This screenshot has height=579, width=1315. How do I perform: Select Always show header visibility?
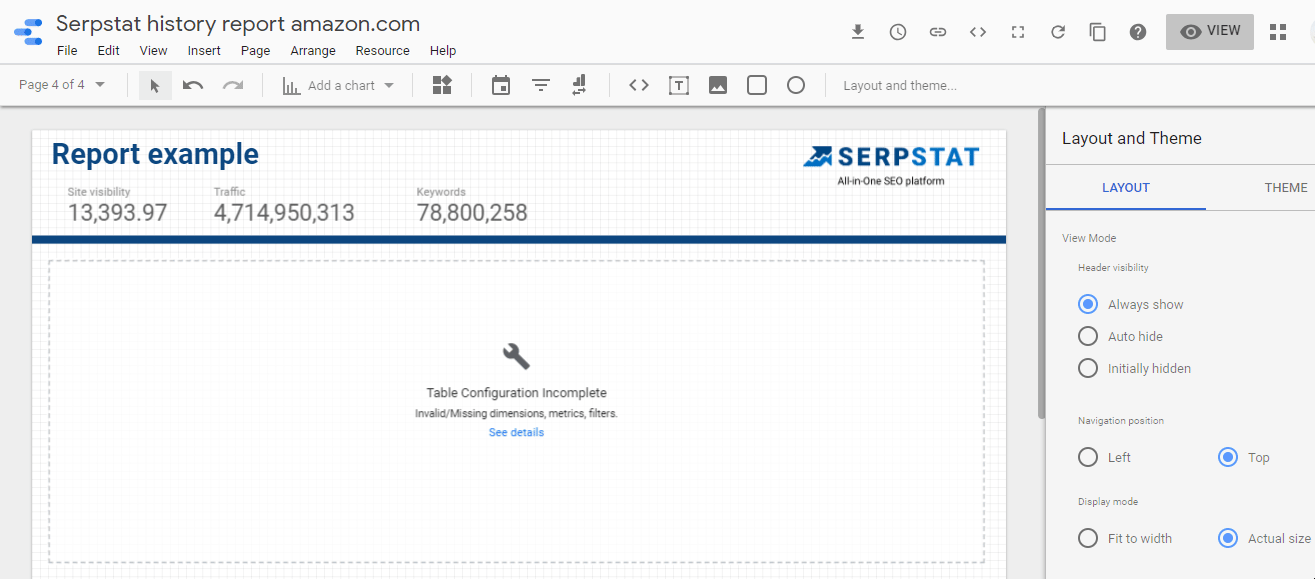[x=1088, y=304]
